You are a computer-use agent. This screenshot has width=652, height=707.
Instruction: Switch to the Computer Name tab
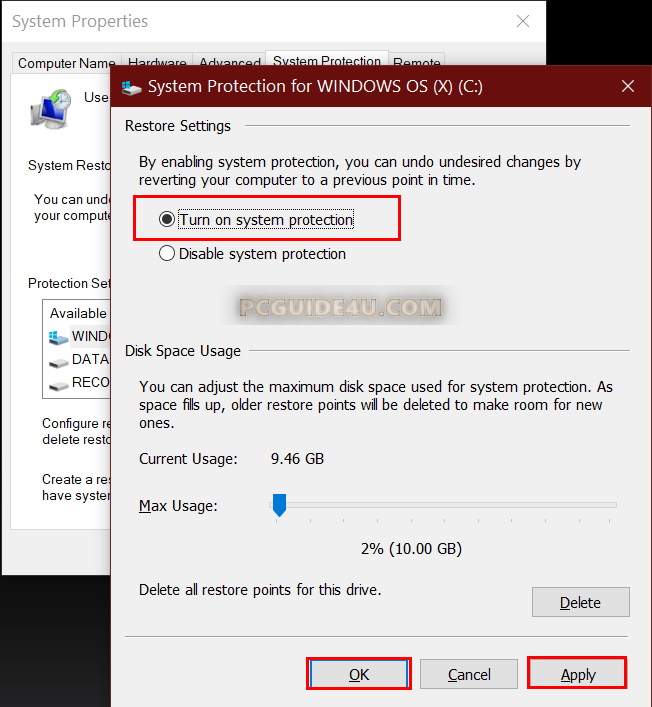coord(67,63)
